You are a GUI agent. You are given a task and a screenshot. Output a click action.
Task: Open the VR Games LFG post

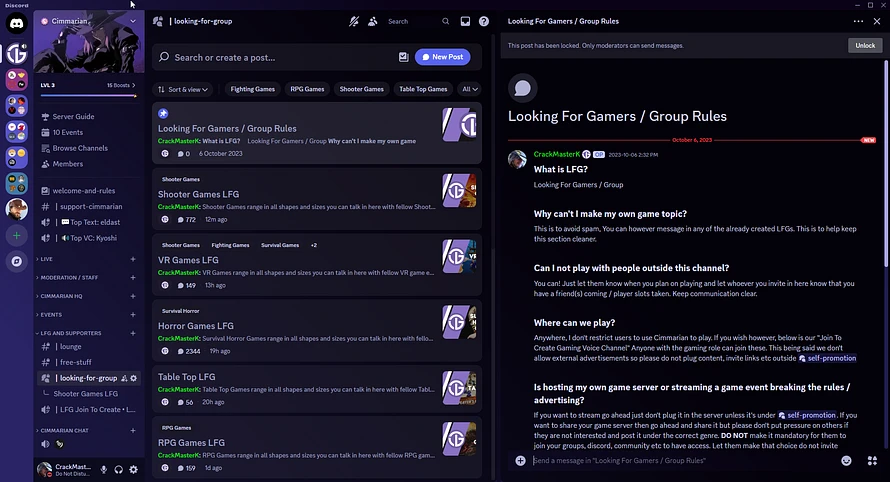coord(317,264)
